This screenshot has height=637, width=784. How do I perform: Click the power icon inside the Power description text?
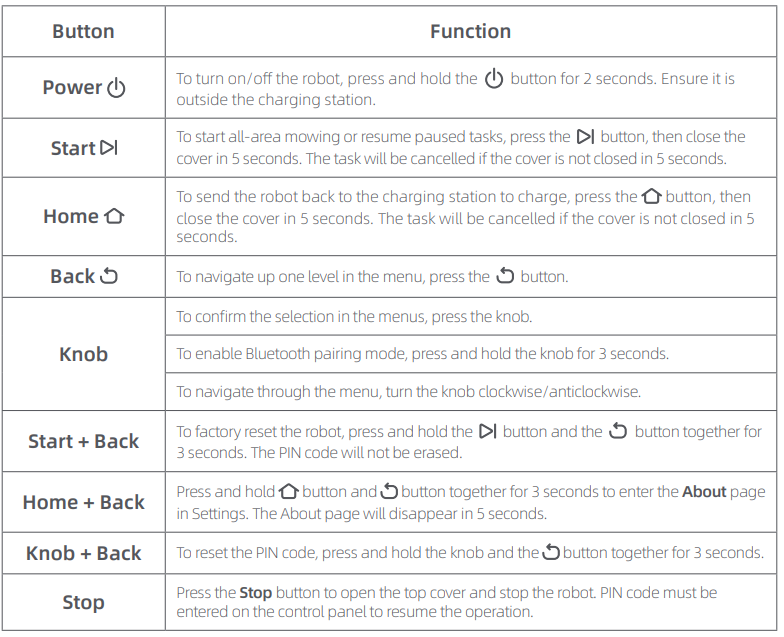tap(494, 79)
